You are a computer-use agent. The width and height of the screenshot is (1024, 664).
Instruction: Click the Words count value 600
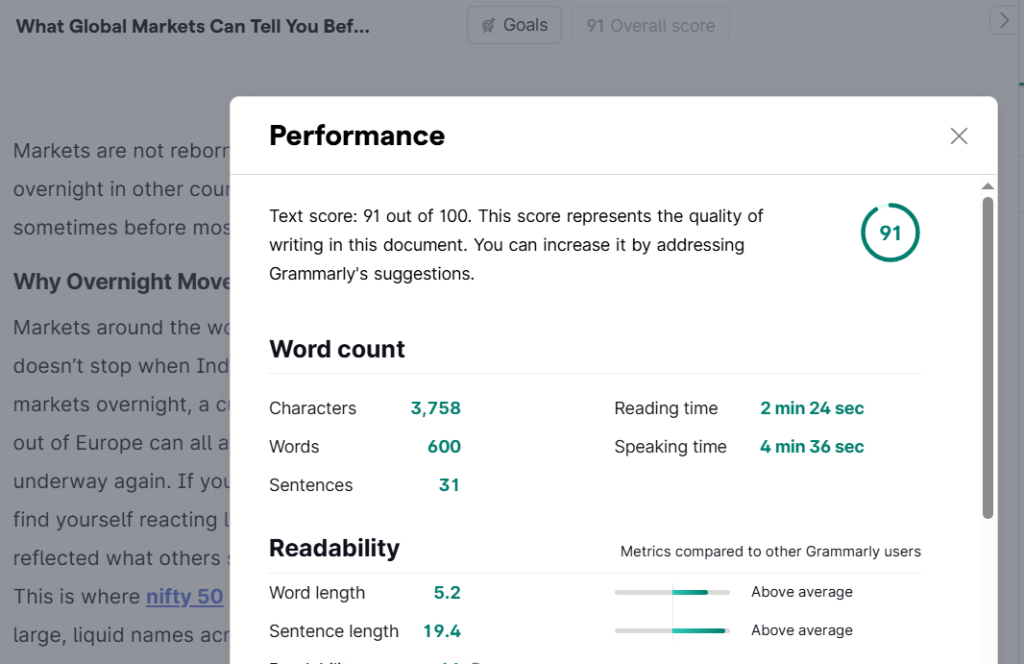(444, 447)
